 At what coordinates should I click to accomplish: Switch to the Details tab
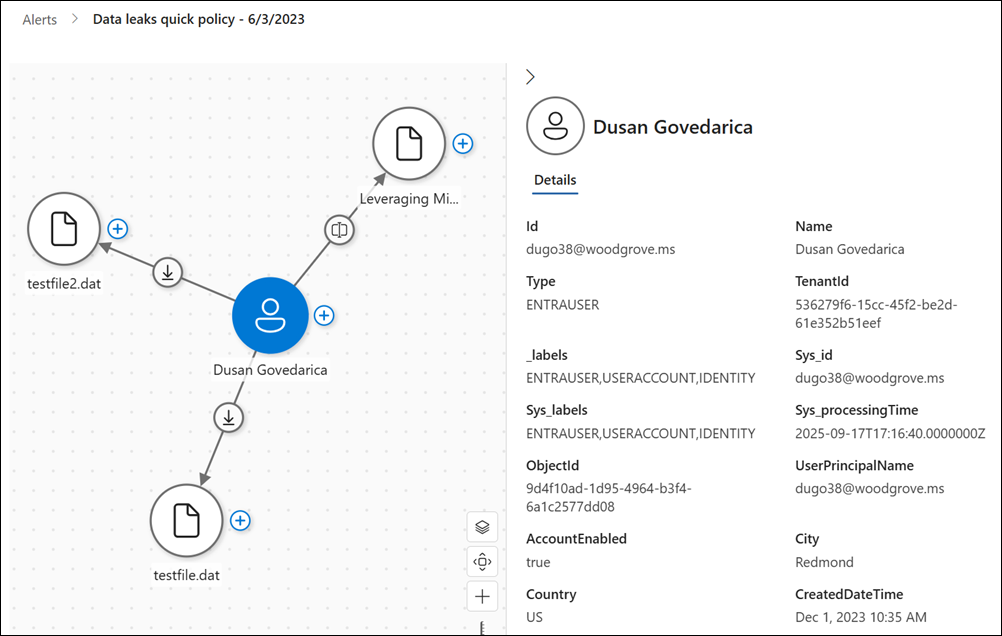coord(555,180)
